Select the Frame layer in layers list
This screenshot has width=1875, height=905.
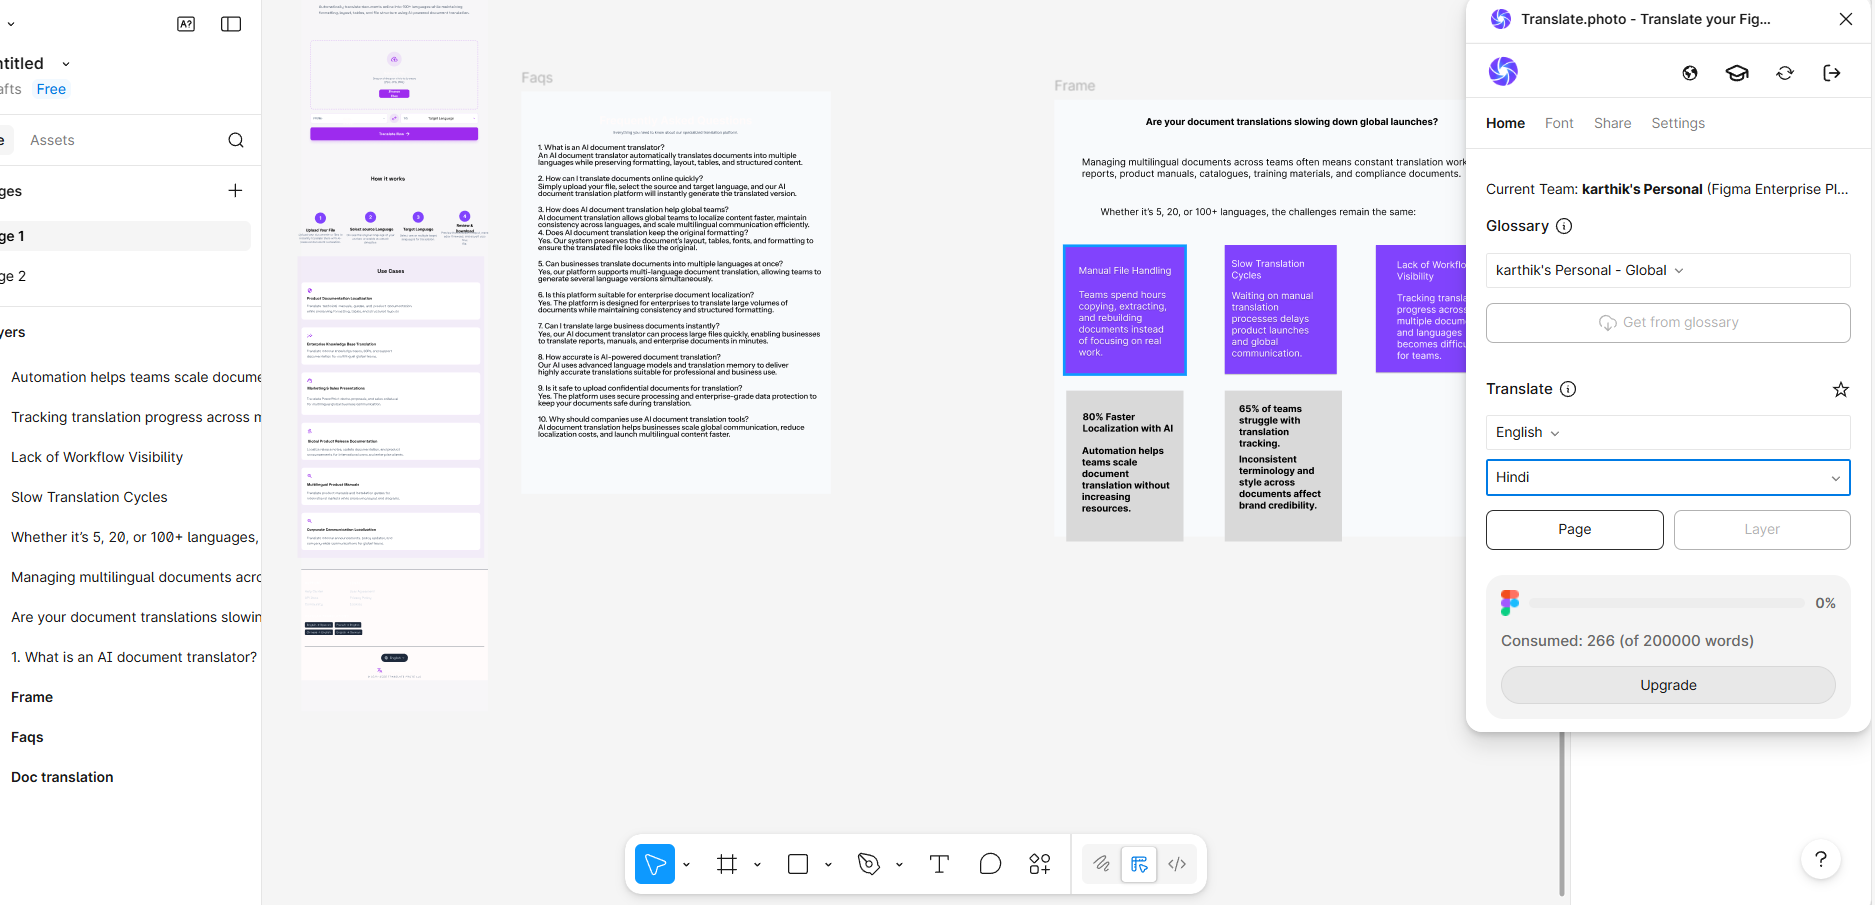[x=32, y=697]
